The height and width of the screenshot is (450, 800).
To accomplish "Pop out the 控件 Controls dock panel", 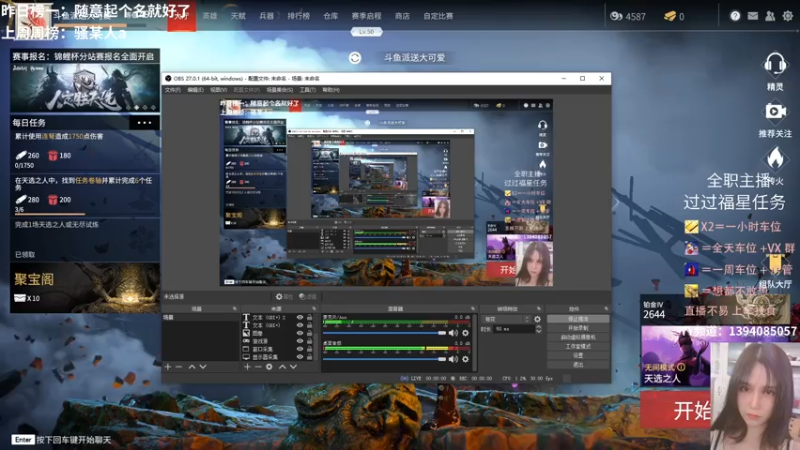I will tap(606, 309).
